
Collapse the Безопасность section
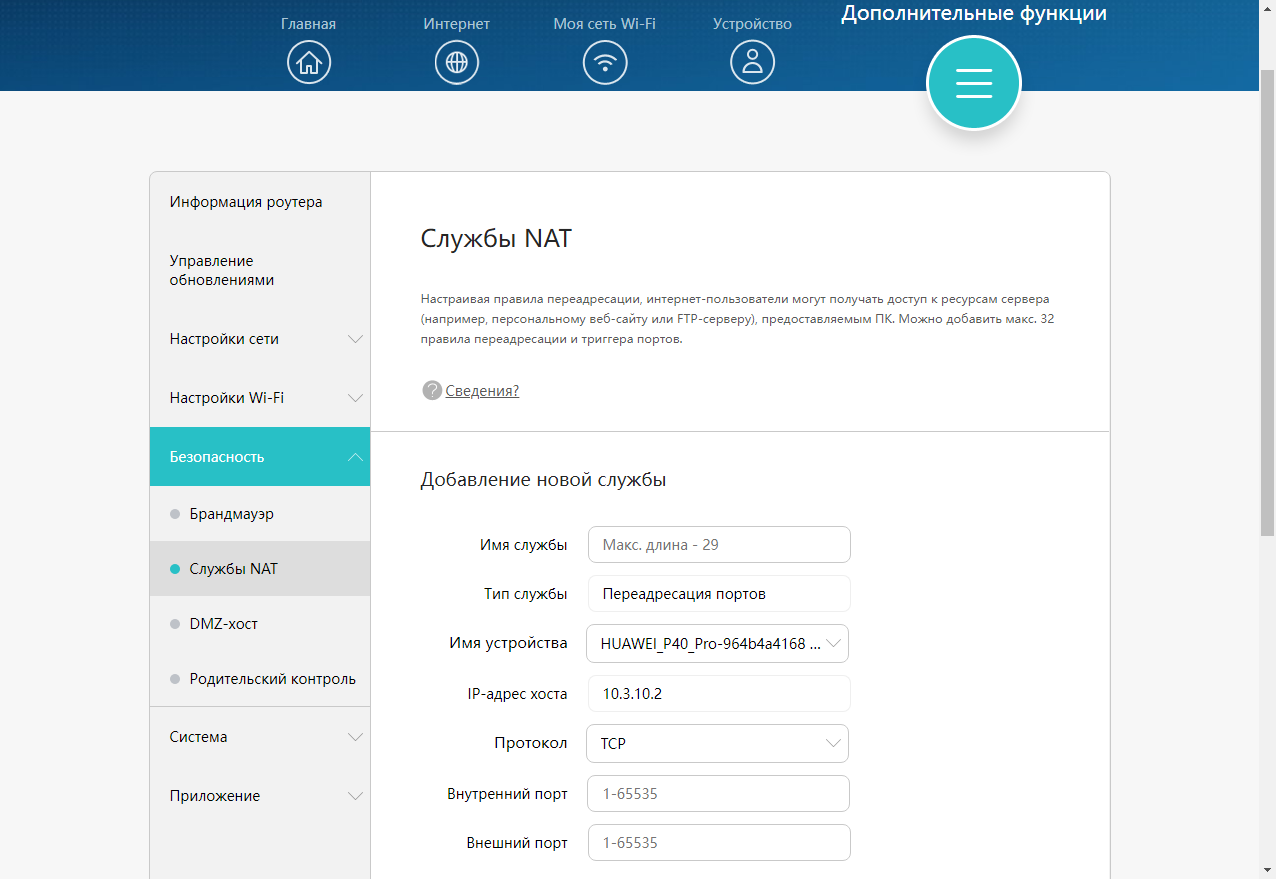point(260,457)
